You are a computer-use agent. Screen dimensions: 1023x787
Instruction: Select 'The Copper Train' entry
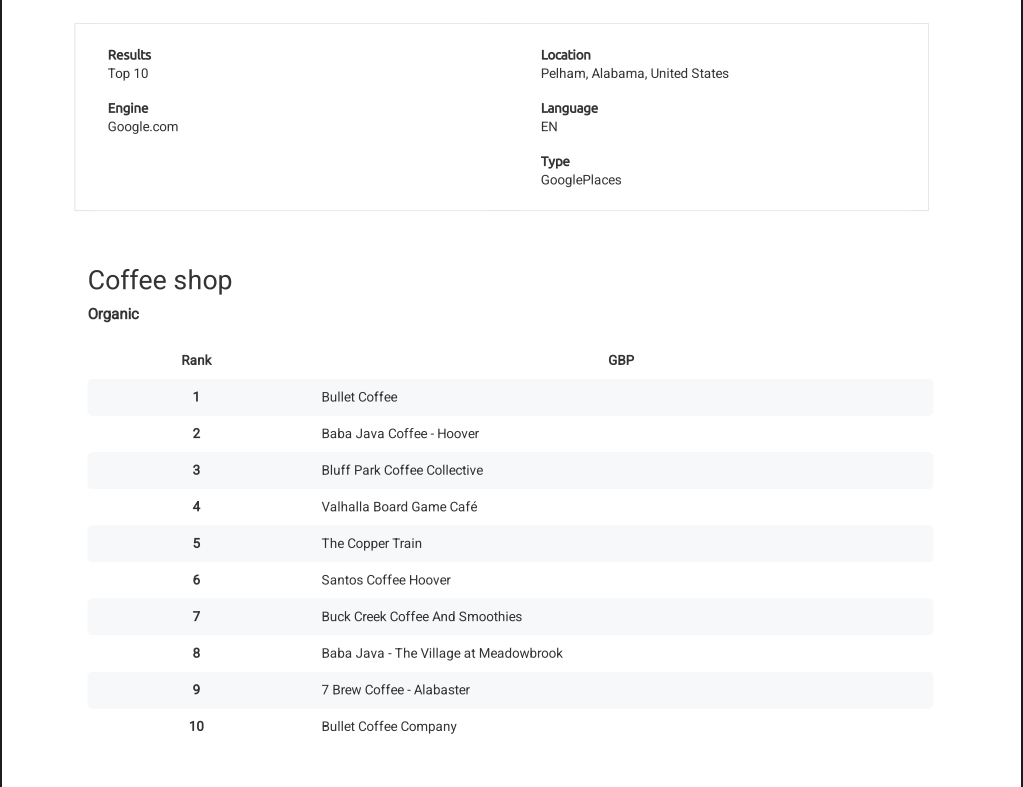(371, 543)
